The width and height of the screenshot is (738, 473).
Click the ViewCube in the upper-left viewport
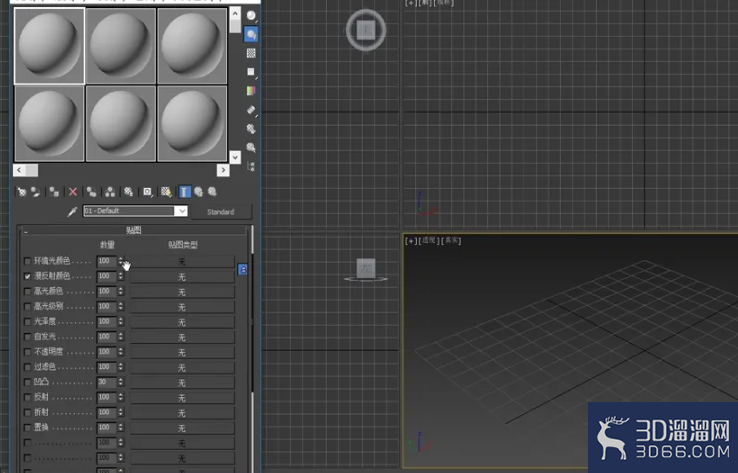(x=366, y=30)
